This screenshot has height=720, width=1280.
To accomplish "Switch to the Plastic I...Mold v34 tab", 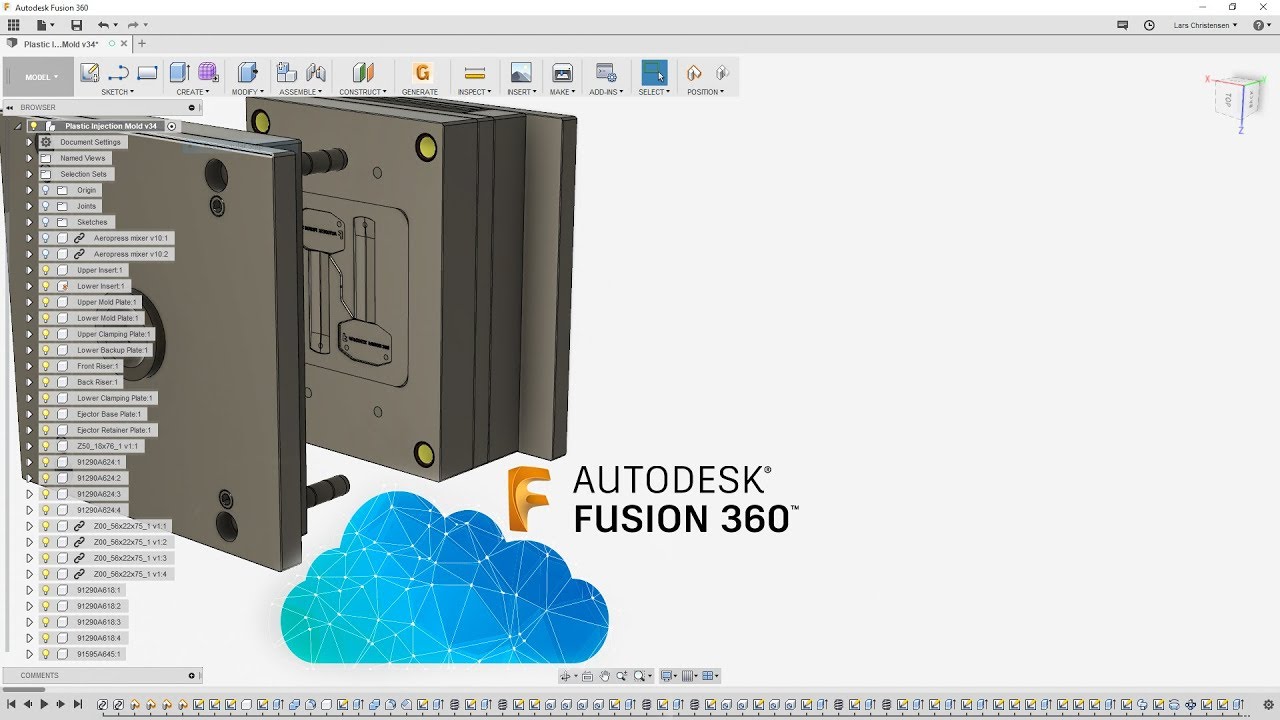I will pyautogui.click(x=61, y=44).
